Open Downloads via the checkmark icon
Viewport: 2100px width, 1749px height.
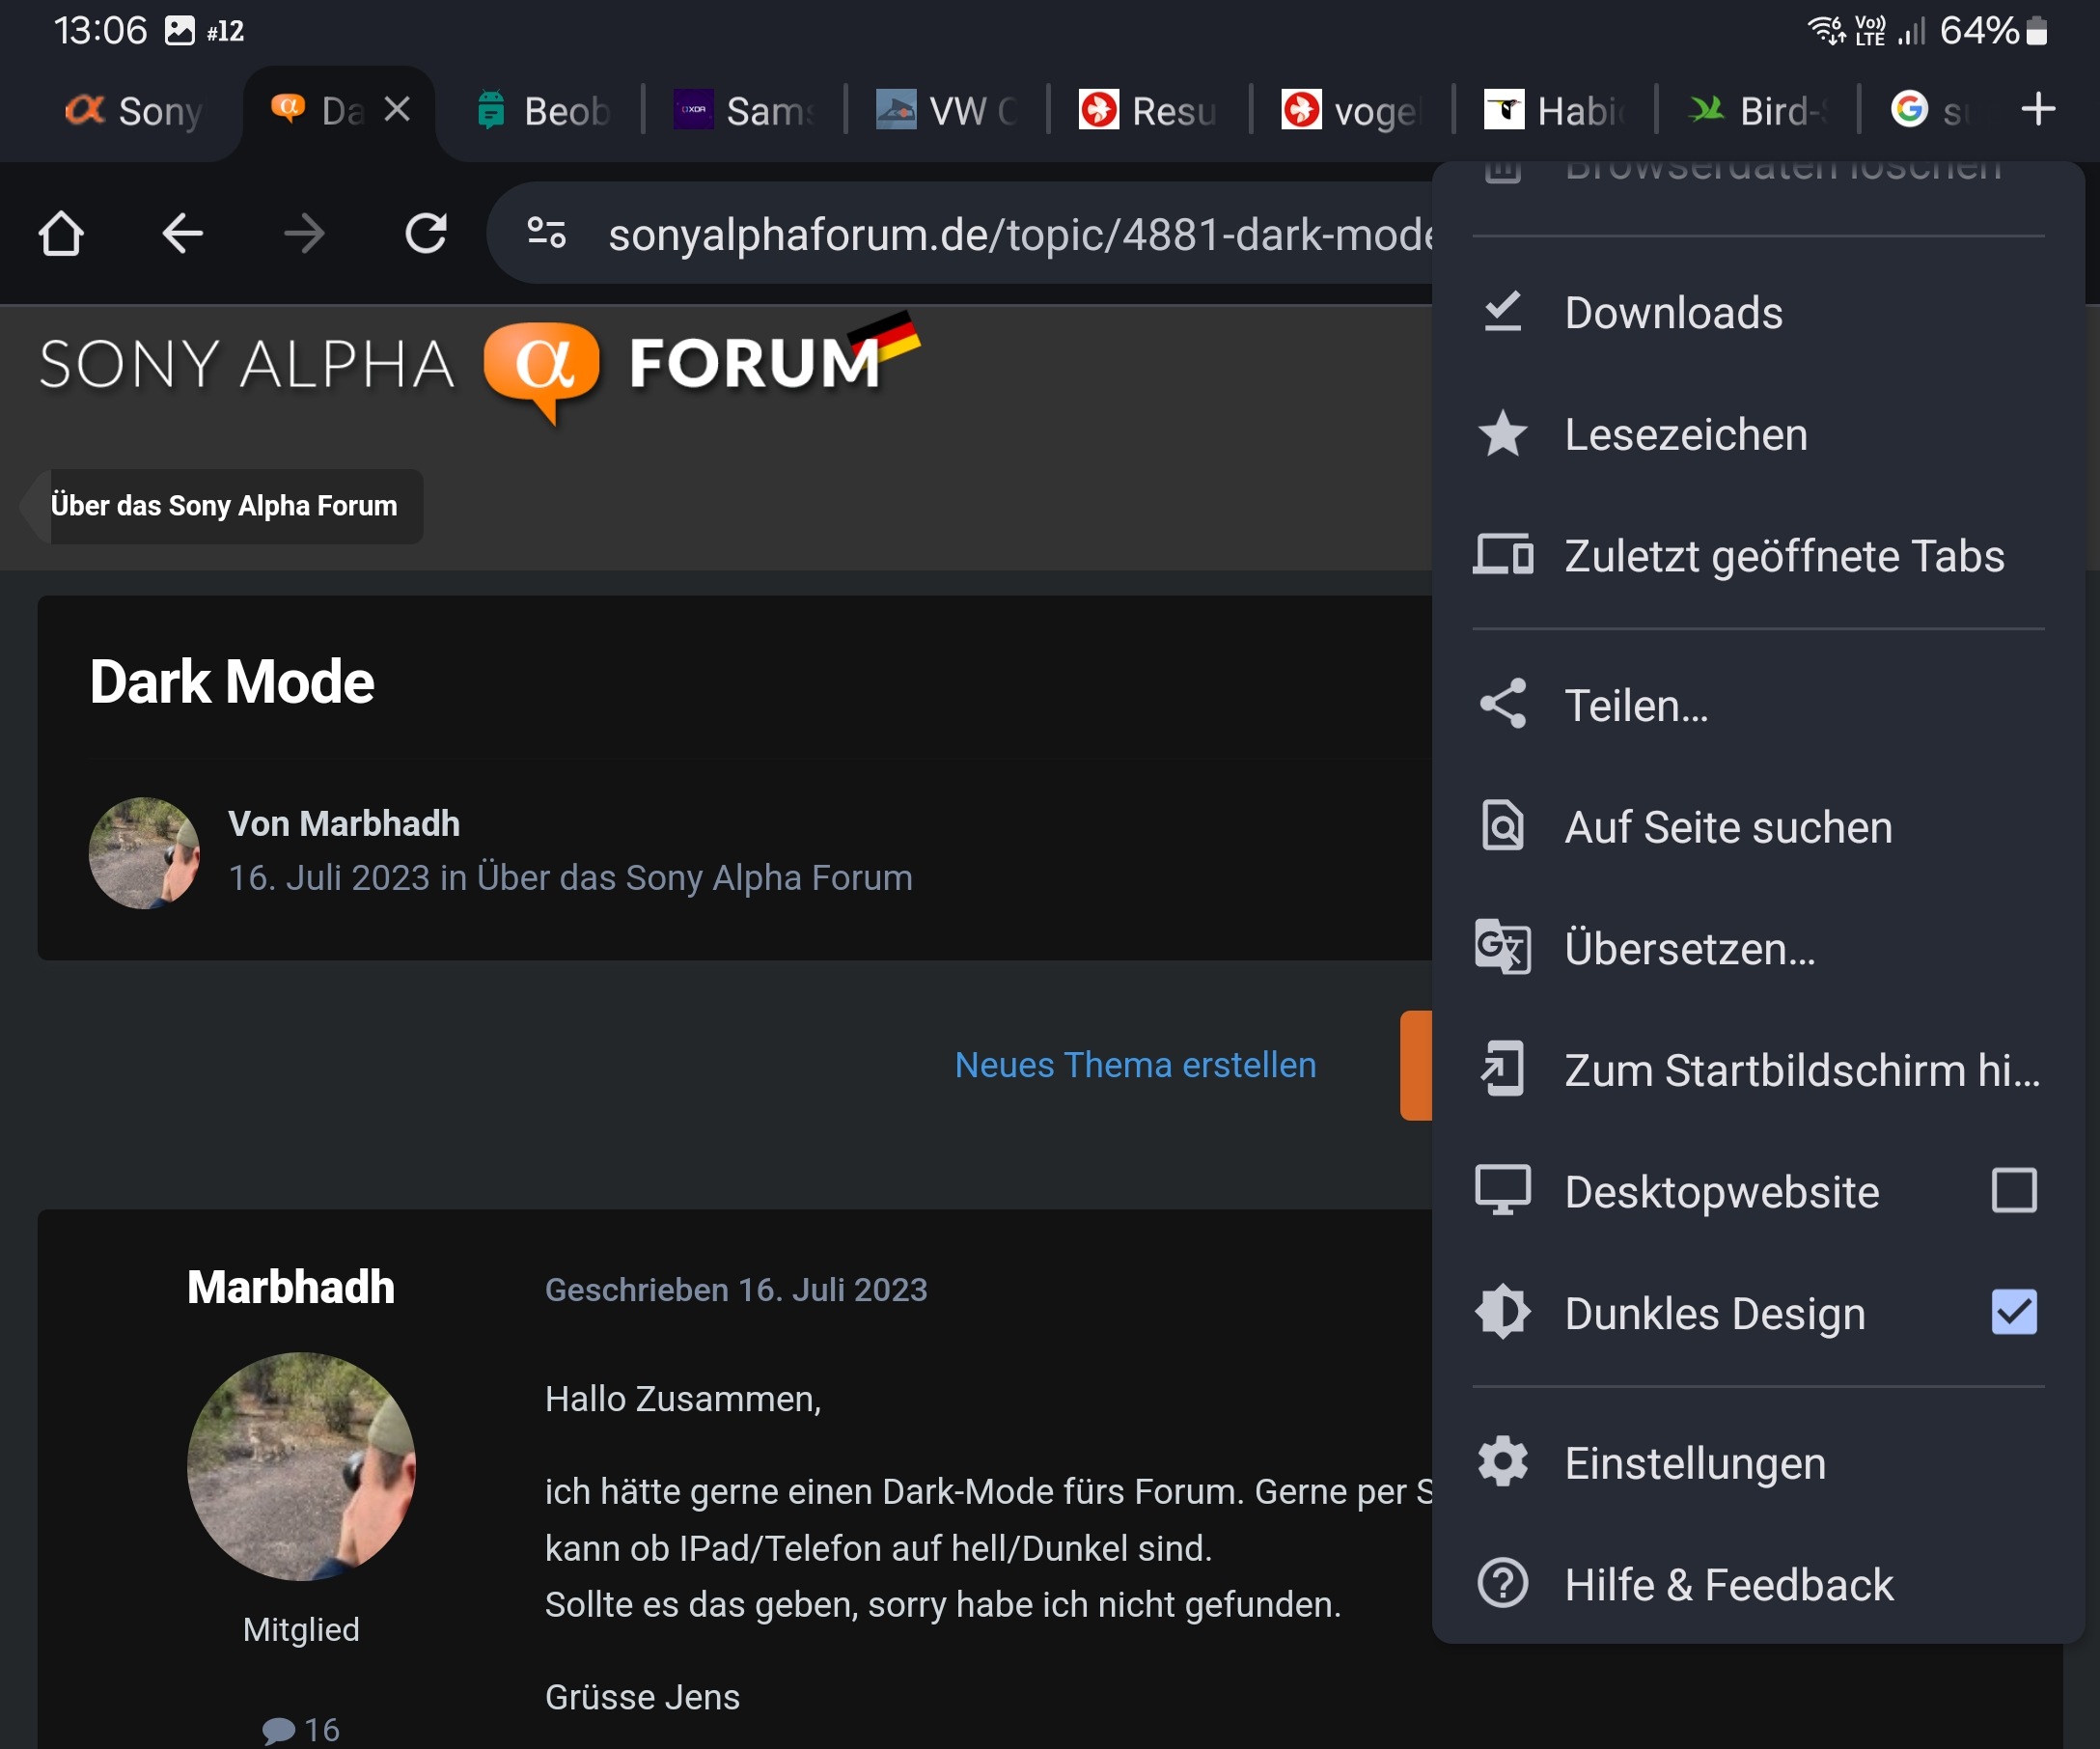[1503, 312]
